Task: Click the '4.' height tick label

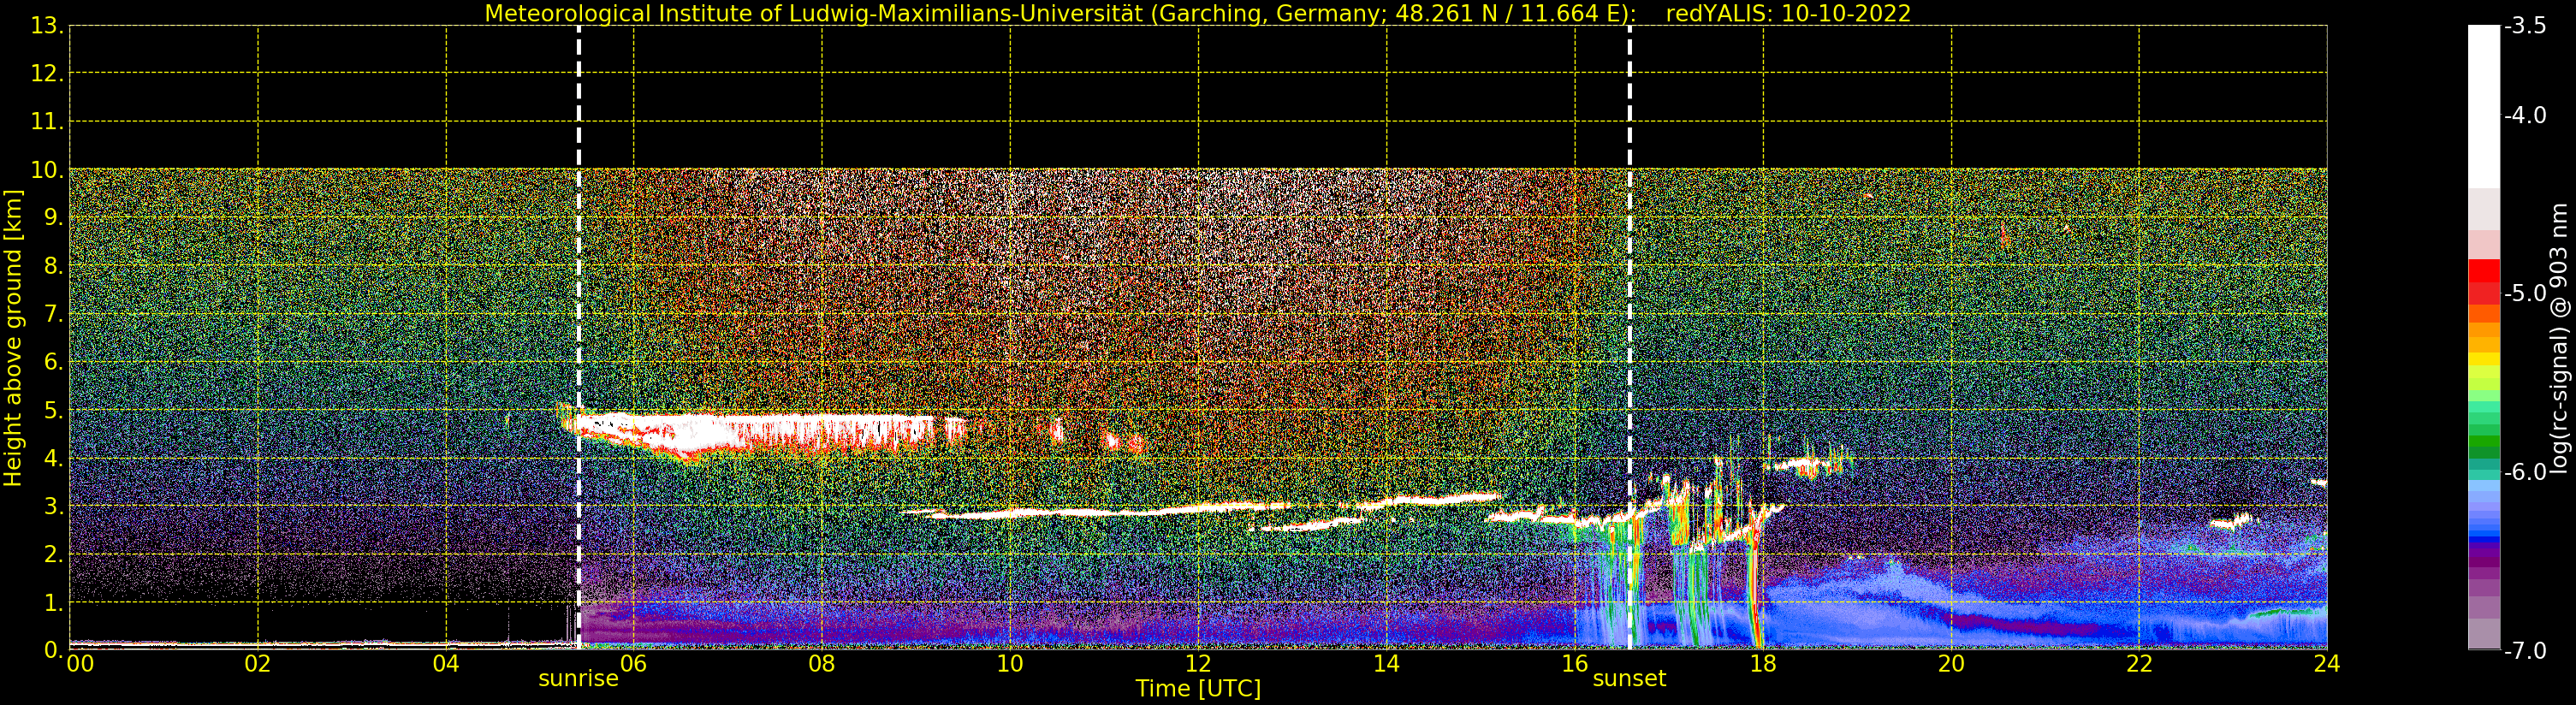Action: tap(54, 458)
